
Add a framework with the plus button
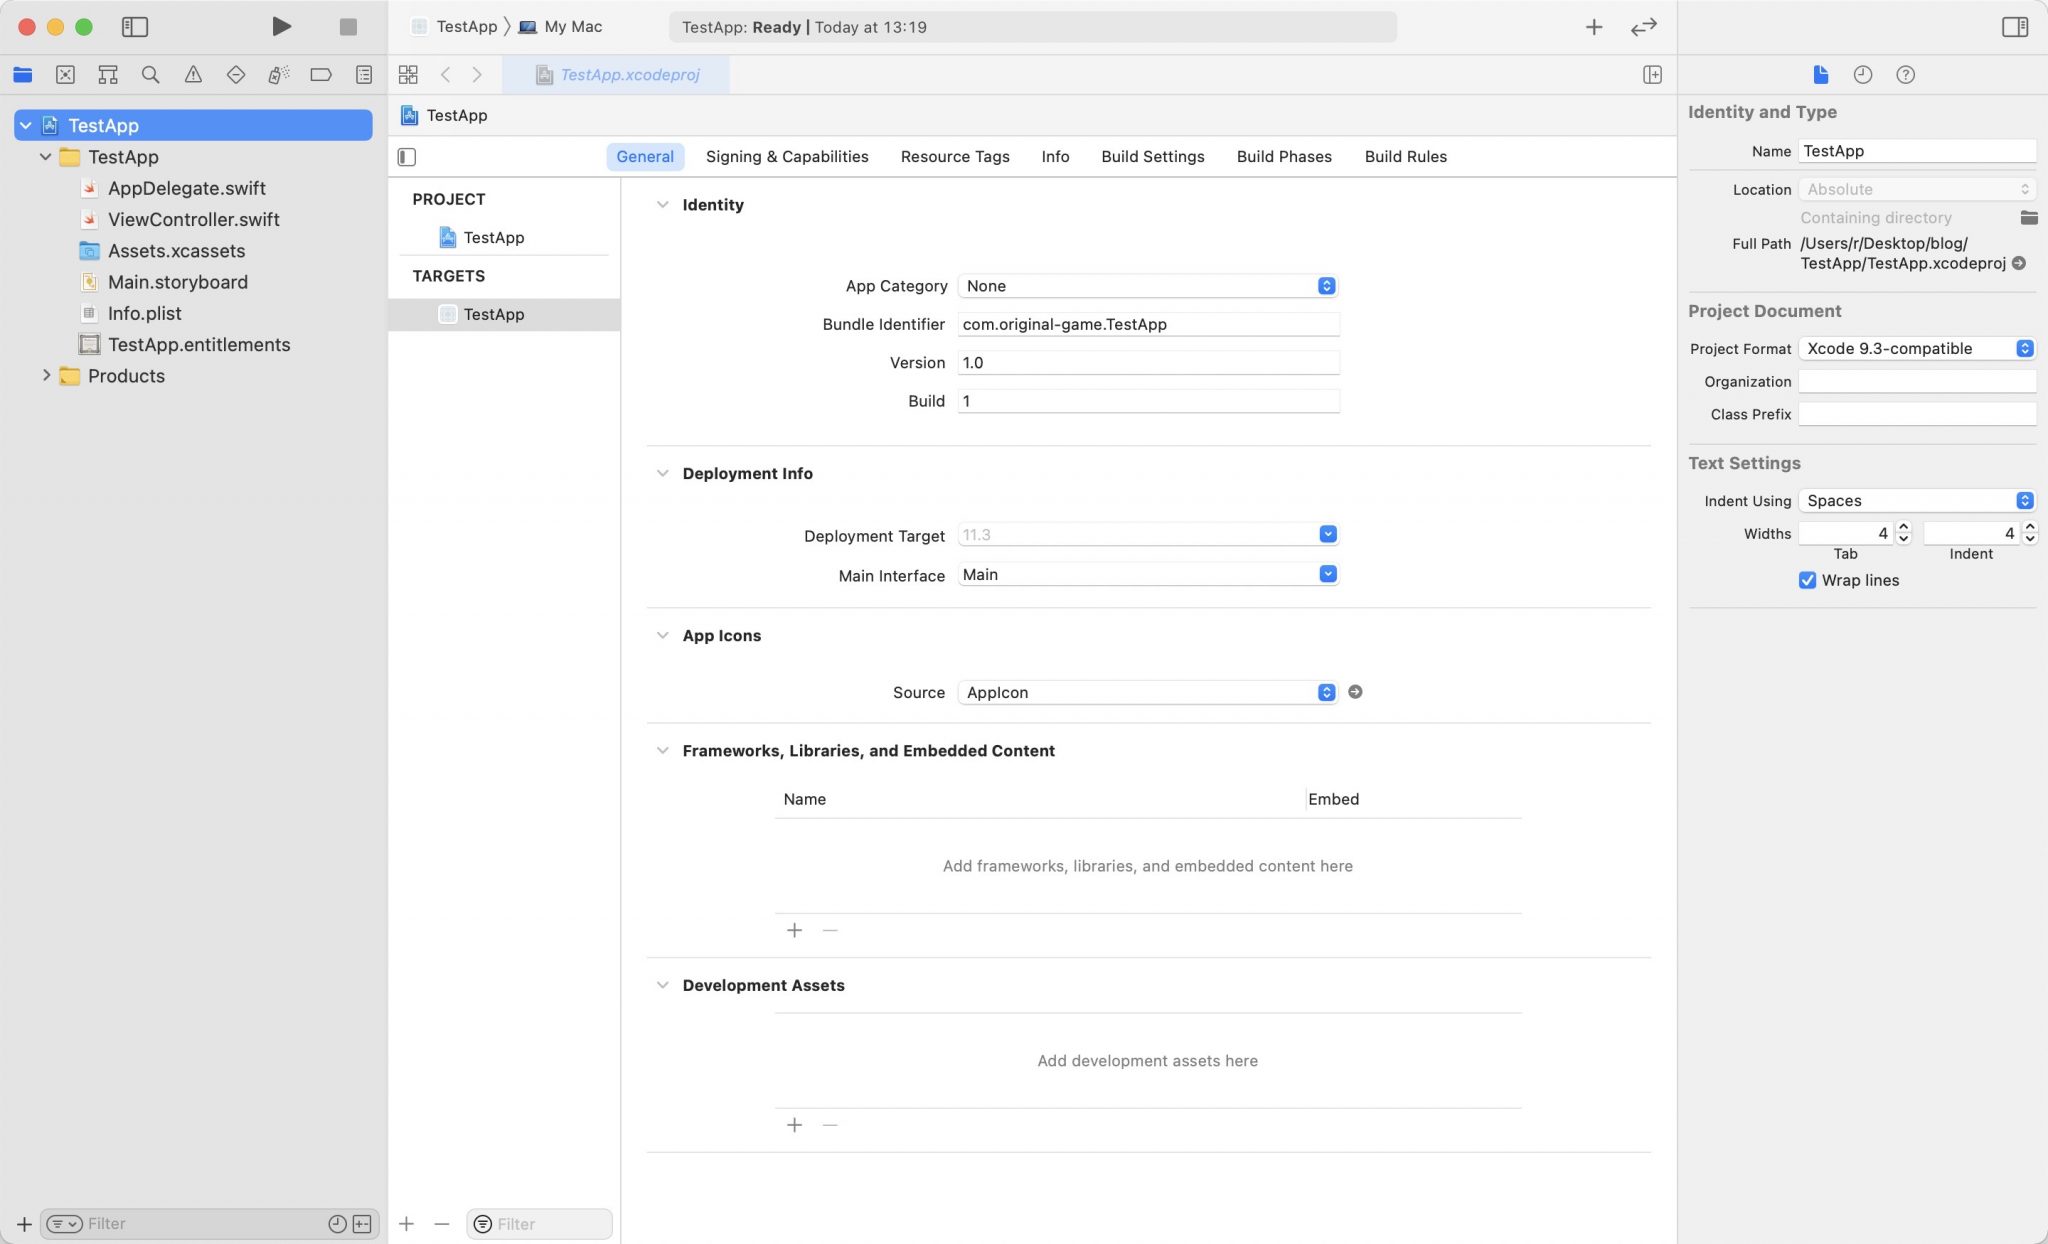click(794, 930)
